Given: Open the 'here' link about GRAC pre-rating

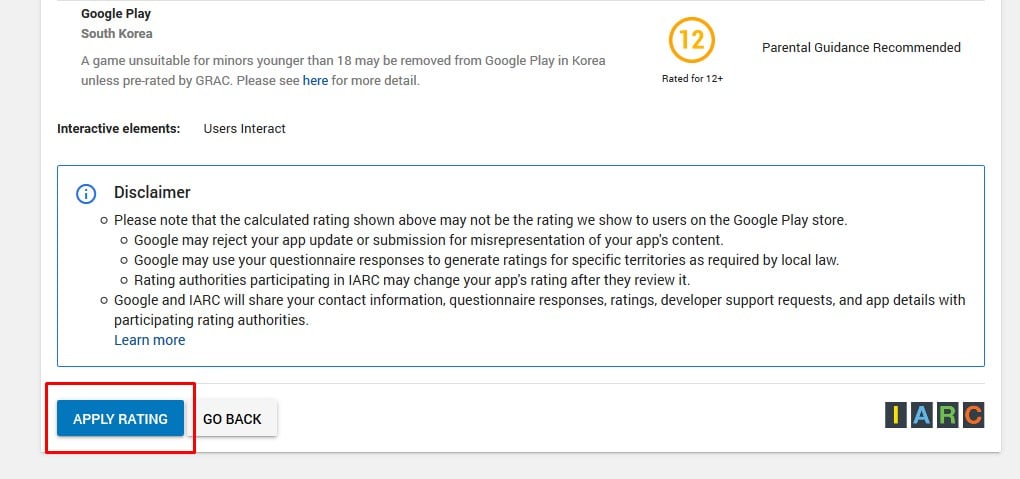Looking at the screenshot, I should point(315,80).
